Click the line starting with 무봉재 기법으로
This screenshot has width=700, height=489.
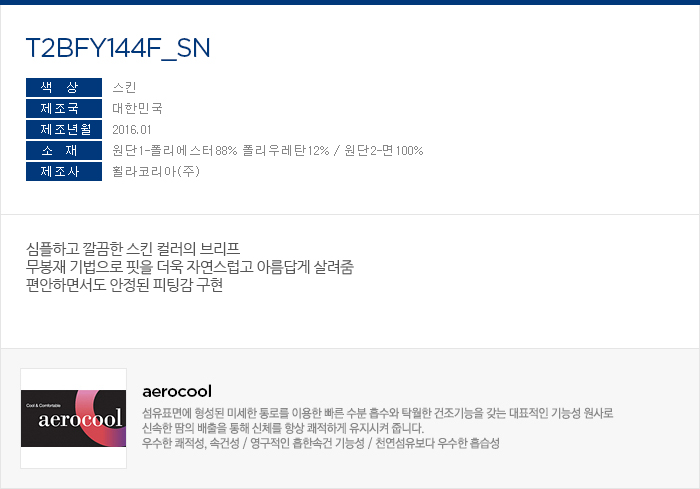point(190,267)
